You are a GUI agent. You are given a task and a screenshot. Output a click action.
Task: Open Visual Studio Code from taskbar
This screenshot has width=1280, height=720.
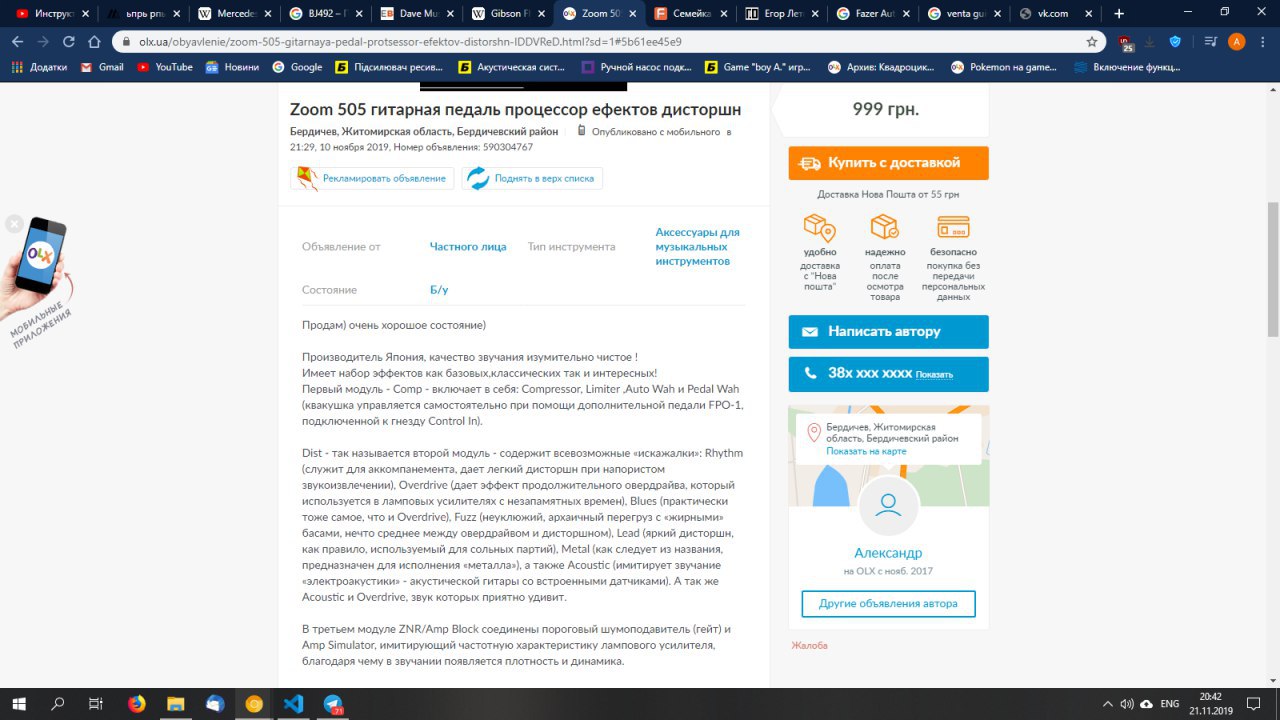click(293, 704)
